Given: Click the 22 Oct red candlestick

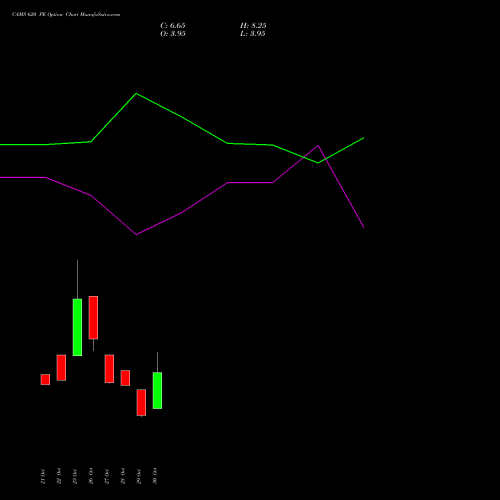Looking at the screenshot, I should 61,367.
